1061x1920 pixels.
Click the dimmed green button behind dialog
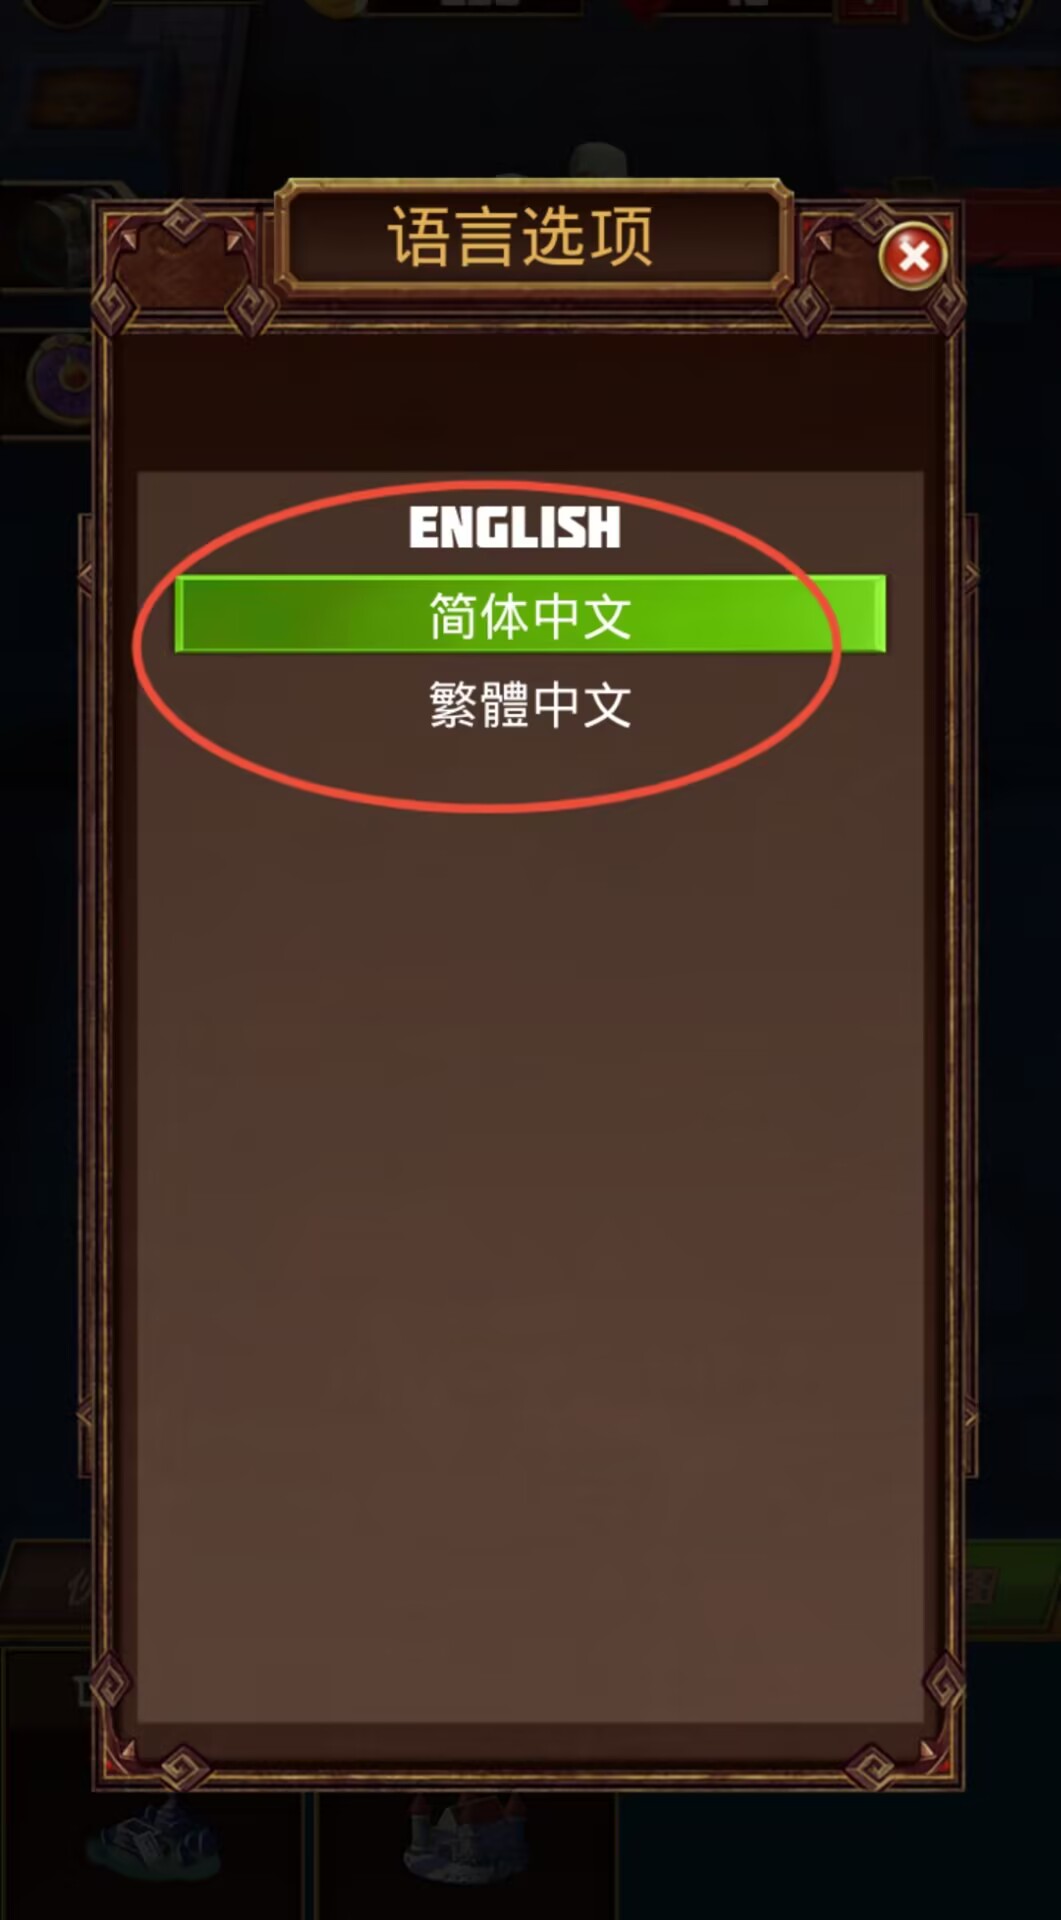coord(1010,1590)
